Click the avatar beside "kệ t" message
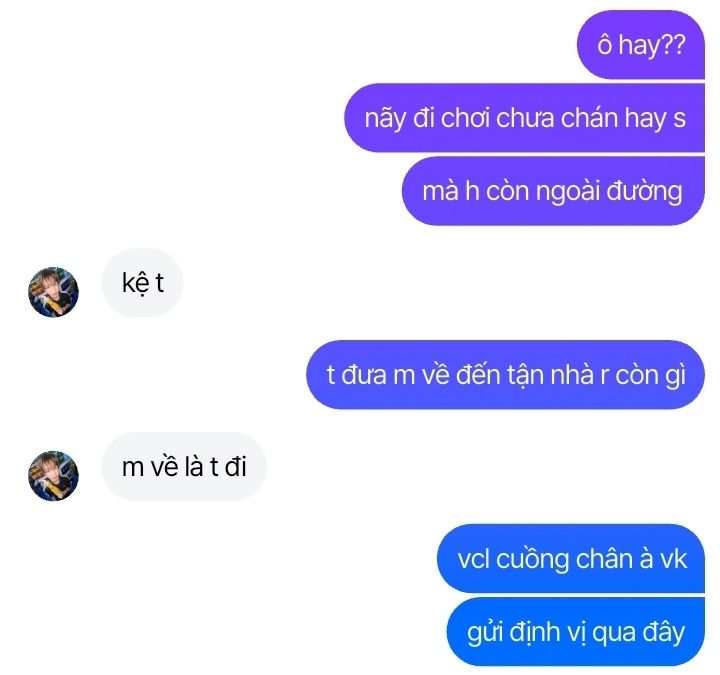The height and width of the screenshot is (675, 720). click(x=53, y=292)
